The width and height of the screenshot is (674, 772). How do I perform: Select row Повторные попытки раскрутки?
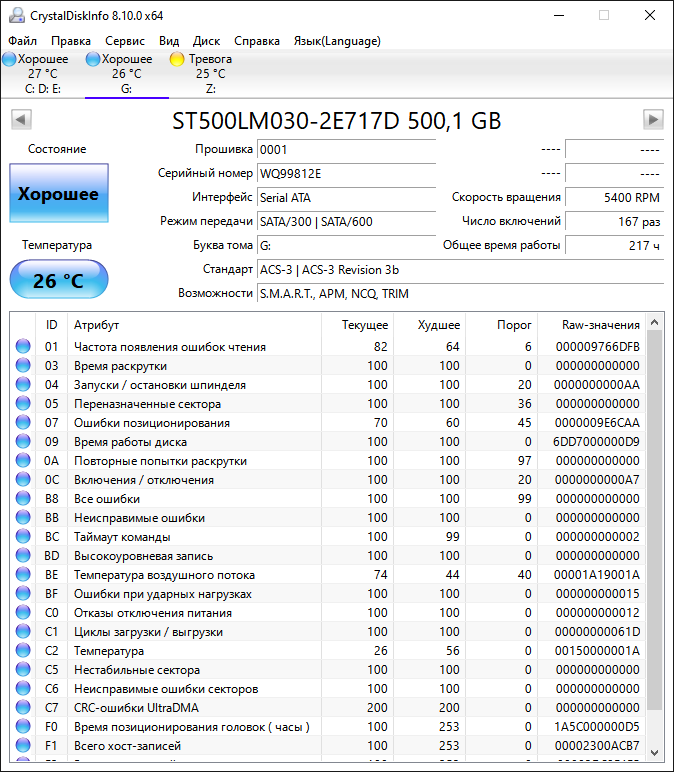click(328, 461)
